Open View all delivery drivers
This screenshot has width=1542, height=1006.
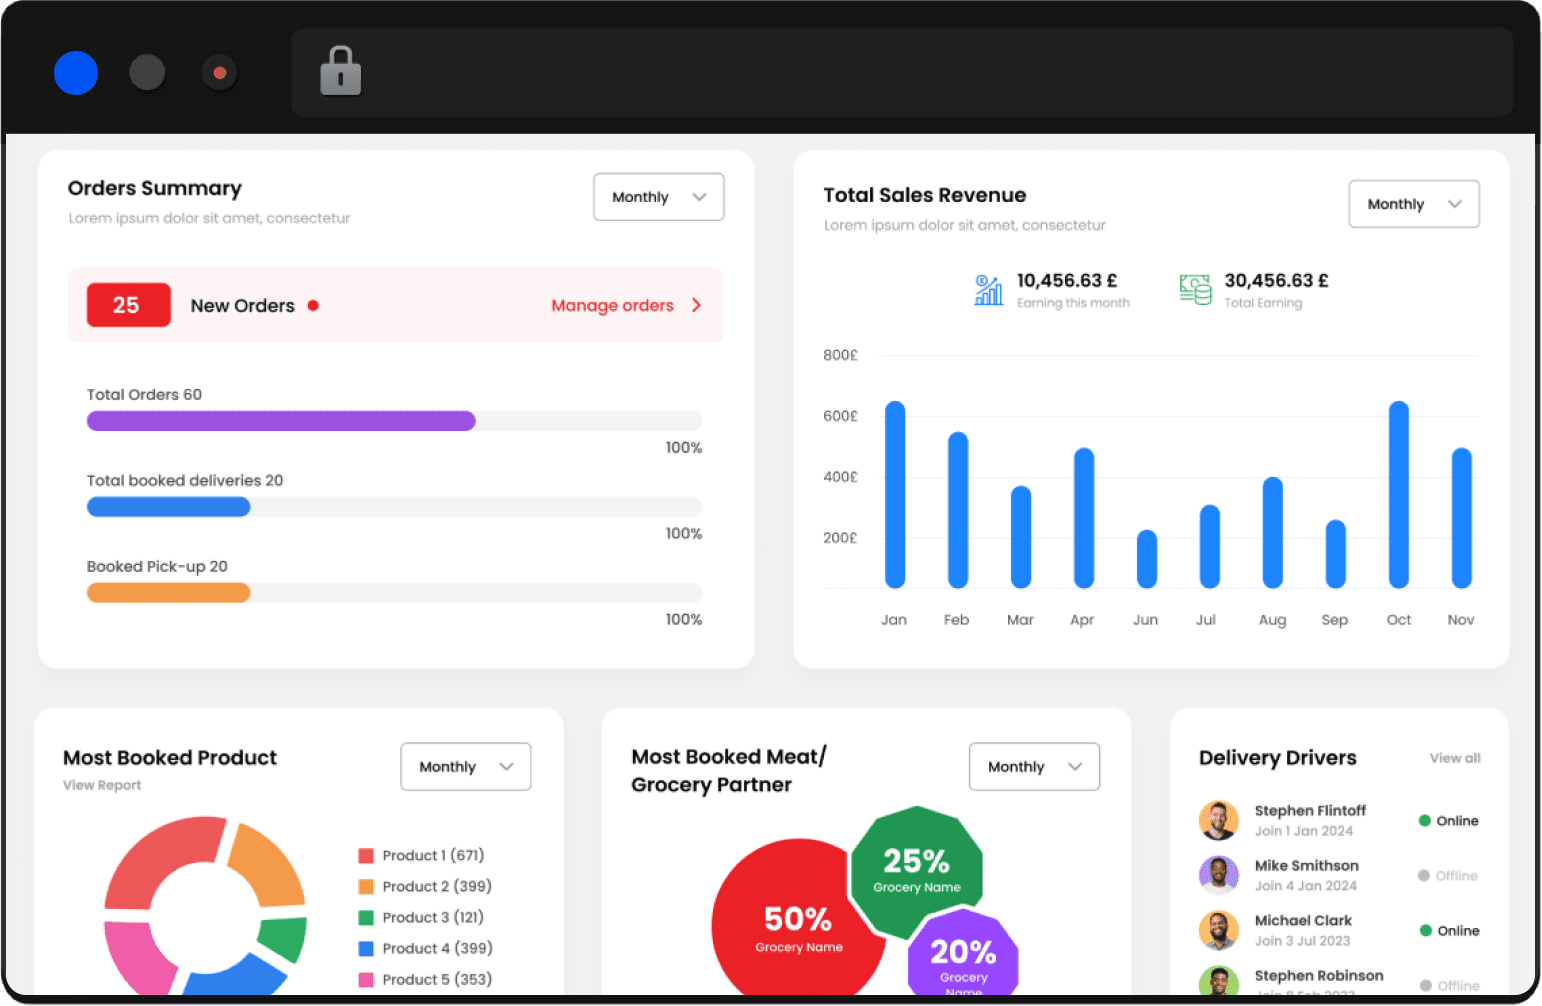click(x=1454, y=758)
